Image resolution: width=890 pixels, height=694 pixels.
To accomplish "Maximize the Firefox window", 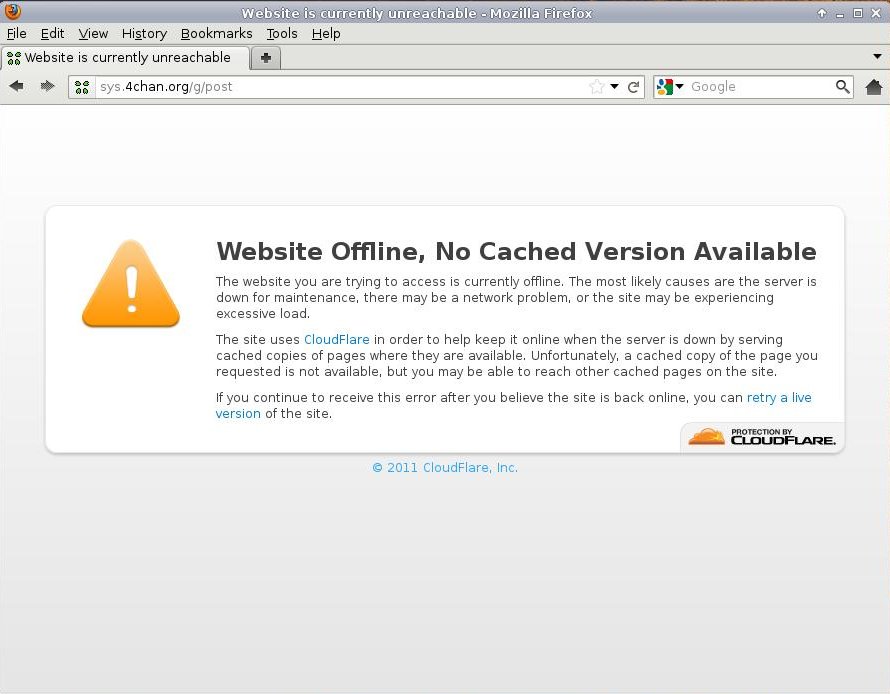I will coord(858,13).
